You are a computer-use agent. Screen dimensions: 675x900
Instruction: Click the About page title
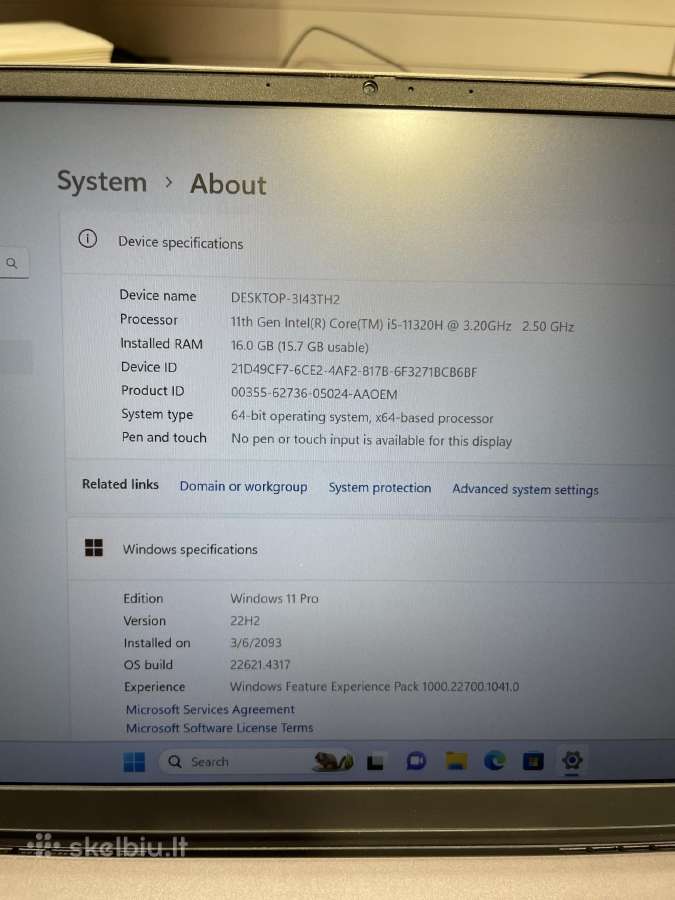click(x=228, y=185)
